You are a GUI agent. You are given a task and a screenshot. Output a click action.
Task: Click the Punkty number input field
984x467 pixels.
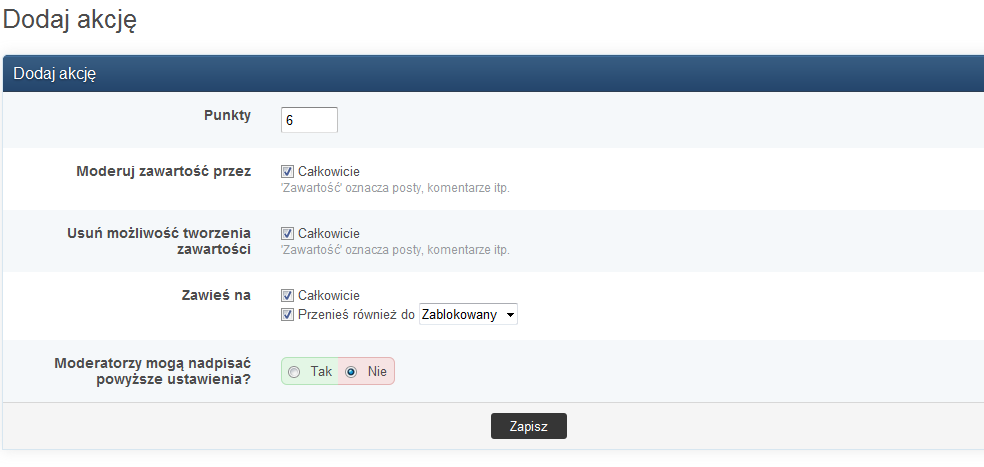tap(309, 120)
